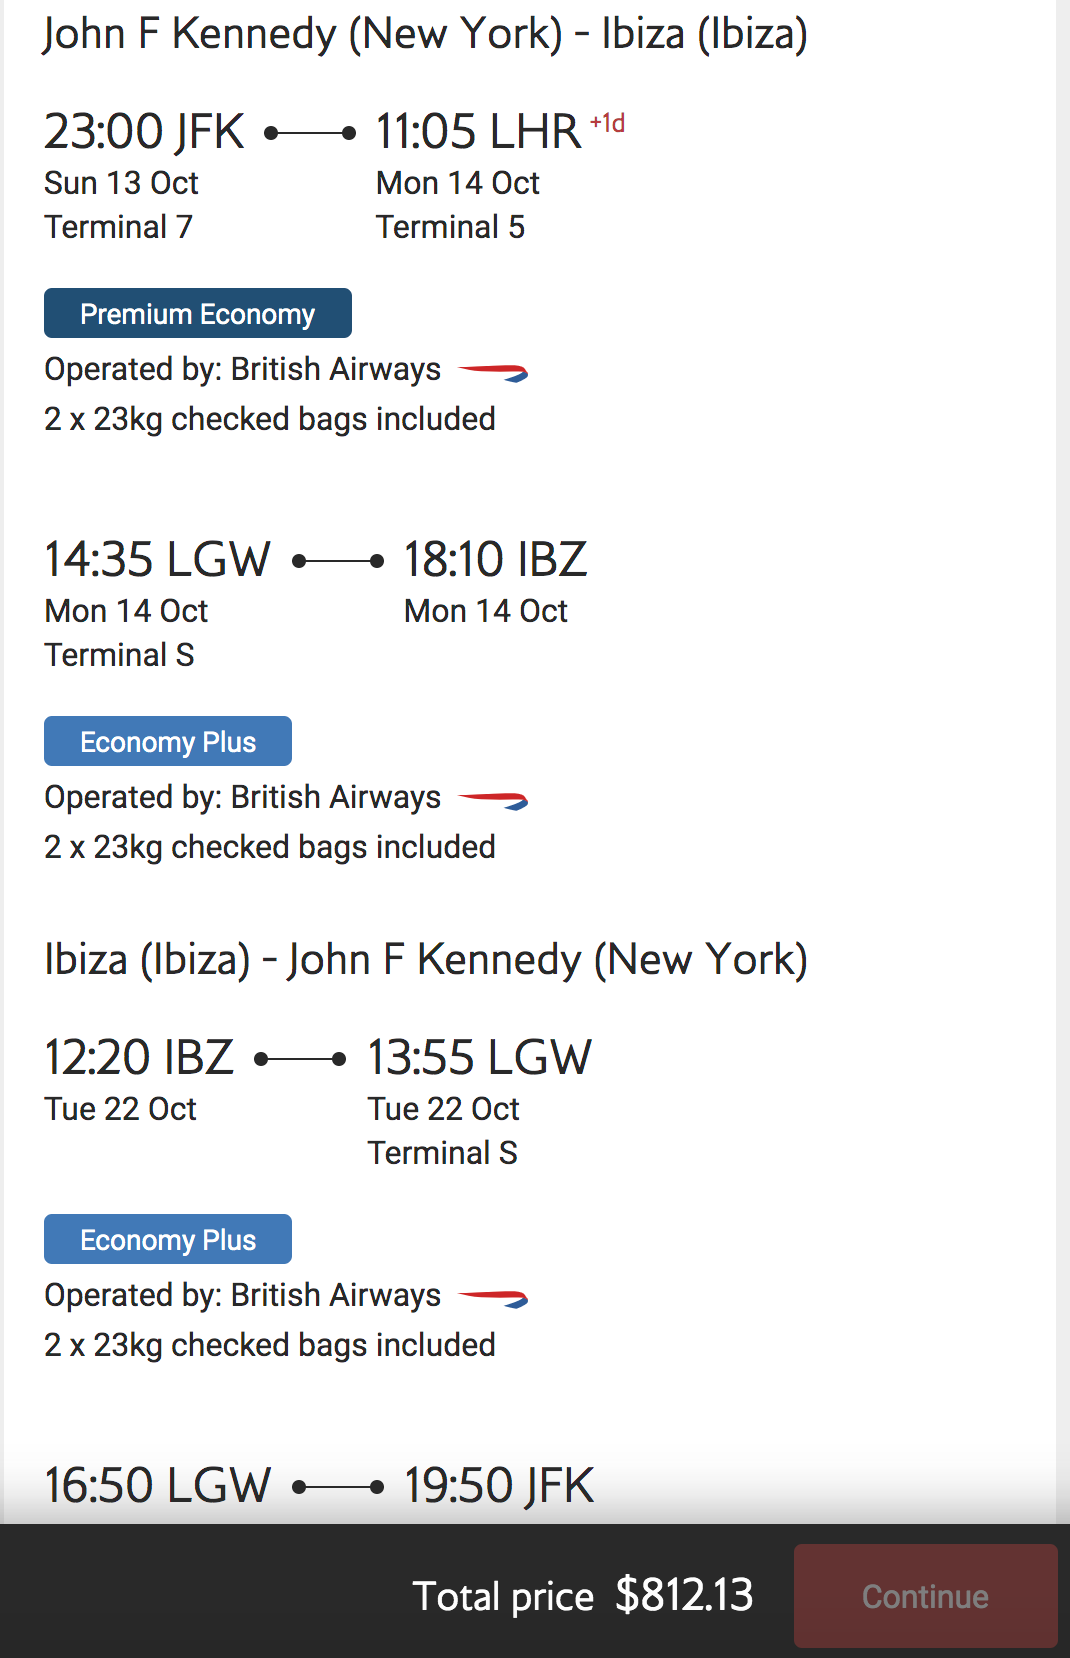Viewport: 1070px width, 1658px height.
Task: Click the 19:50 JFK arrival time
Action: coord(499,1486)
